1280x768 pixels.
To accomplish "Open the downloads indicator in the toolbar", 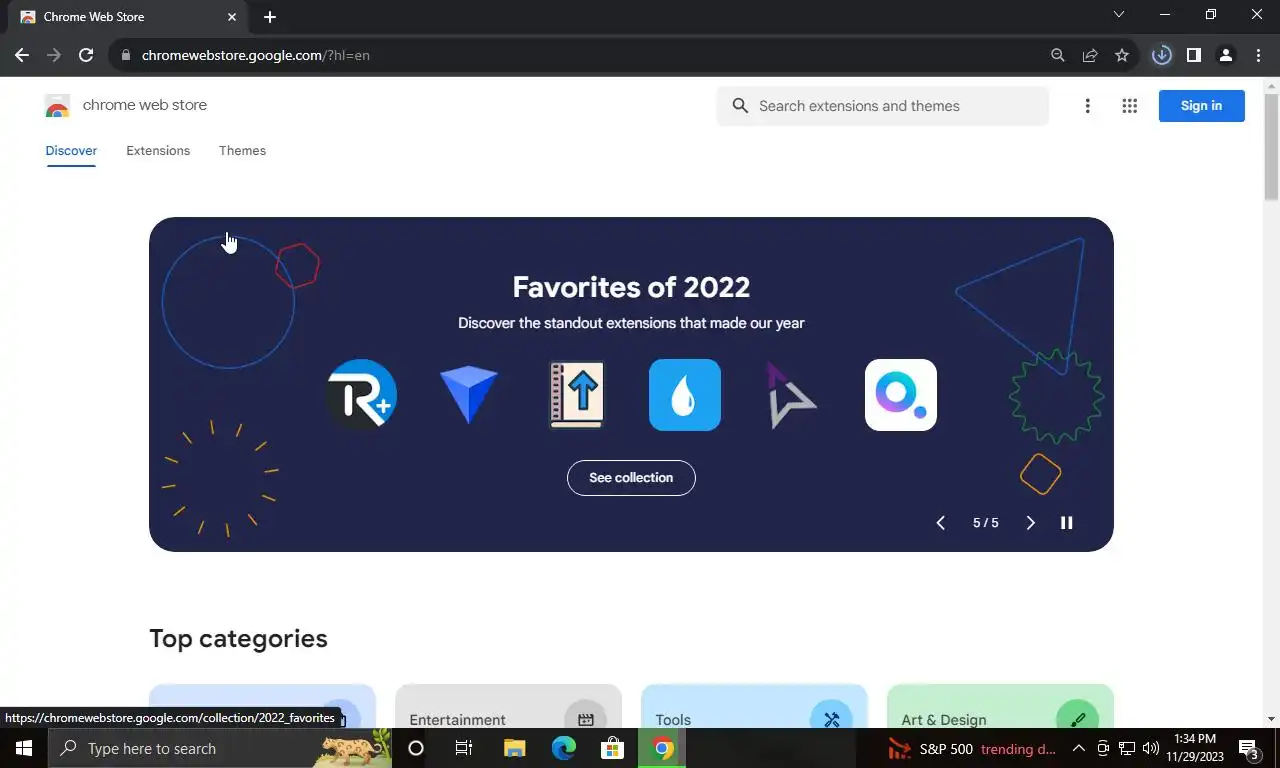I will pyautogui.click(x=1161, y=55).
